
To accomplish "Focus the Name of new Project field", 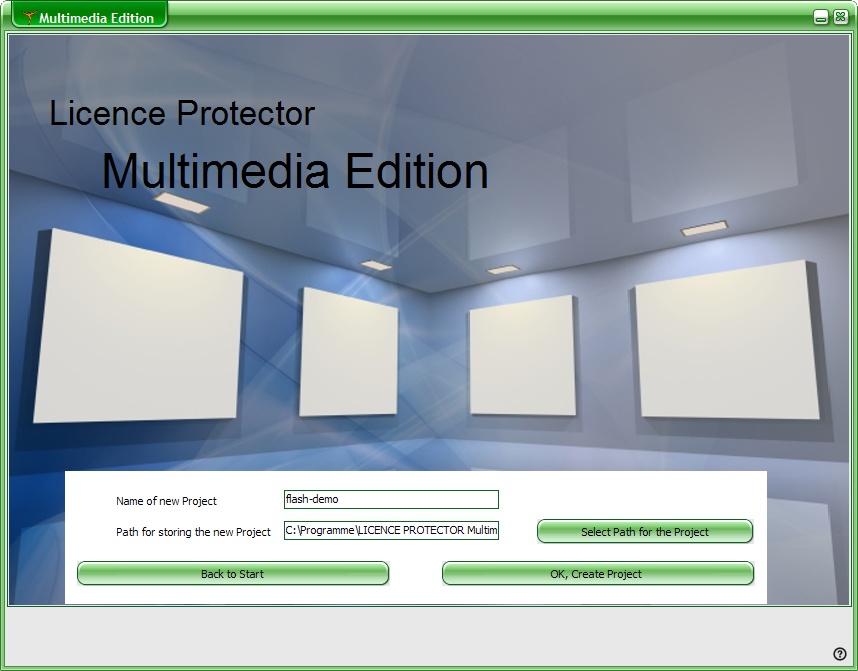I will click(390, 499).
